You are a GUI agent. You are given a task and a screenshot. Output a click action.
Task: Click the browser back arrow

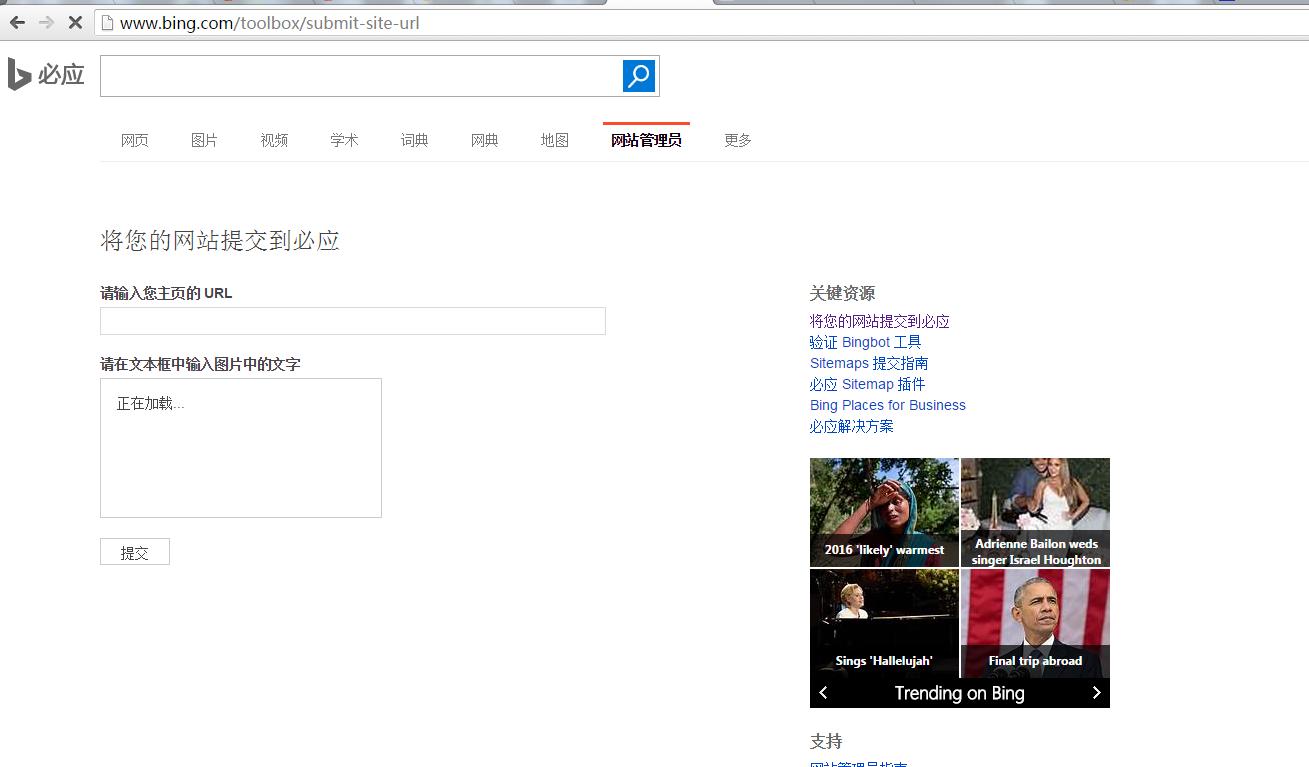click(16, 22)
